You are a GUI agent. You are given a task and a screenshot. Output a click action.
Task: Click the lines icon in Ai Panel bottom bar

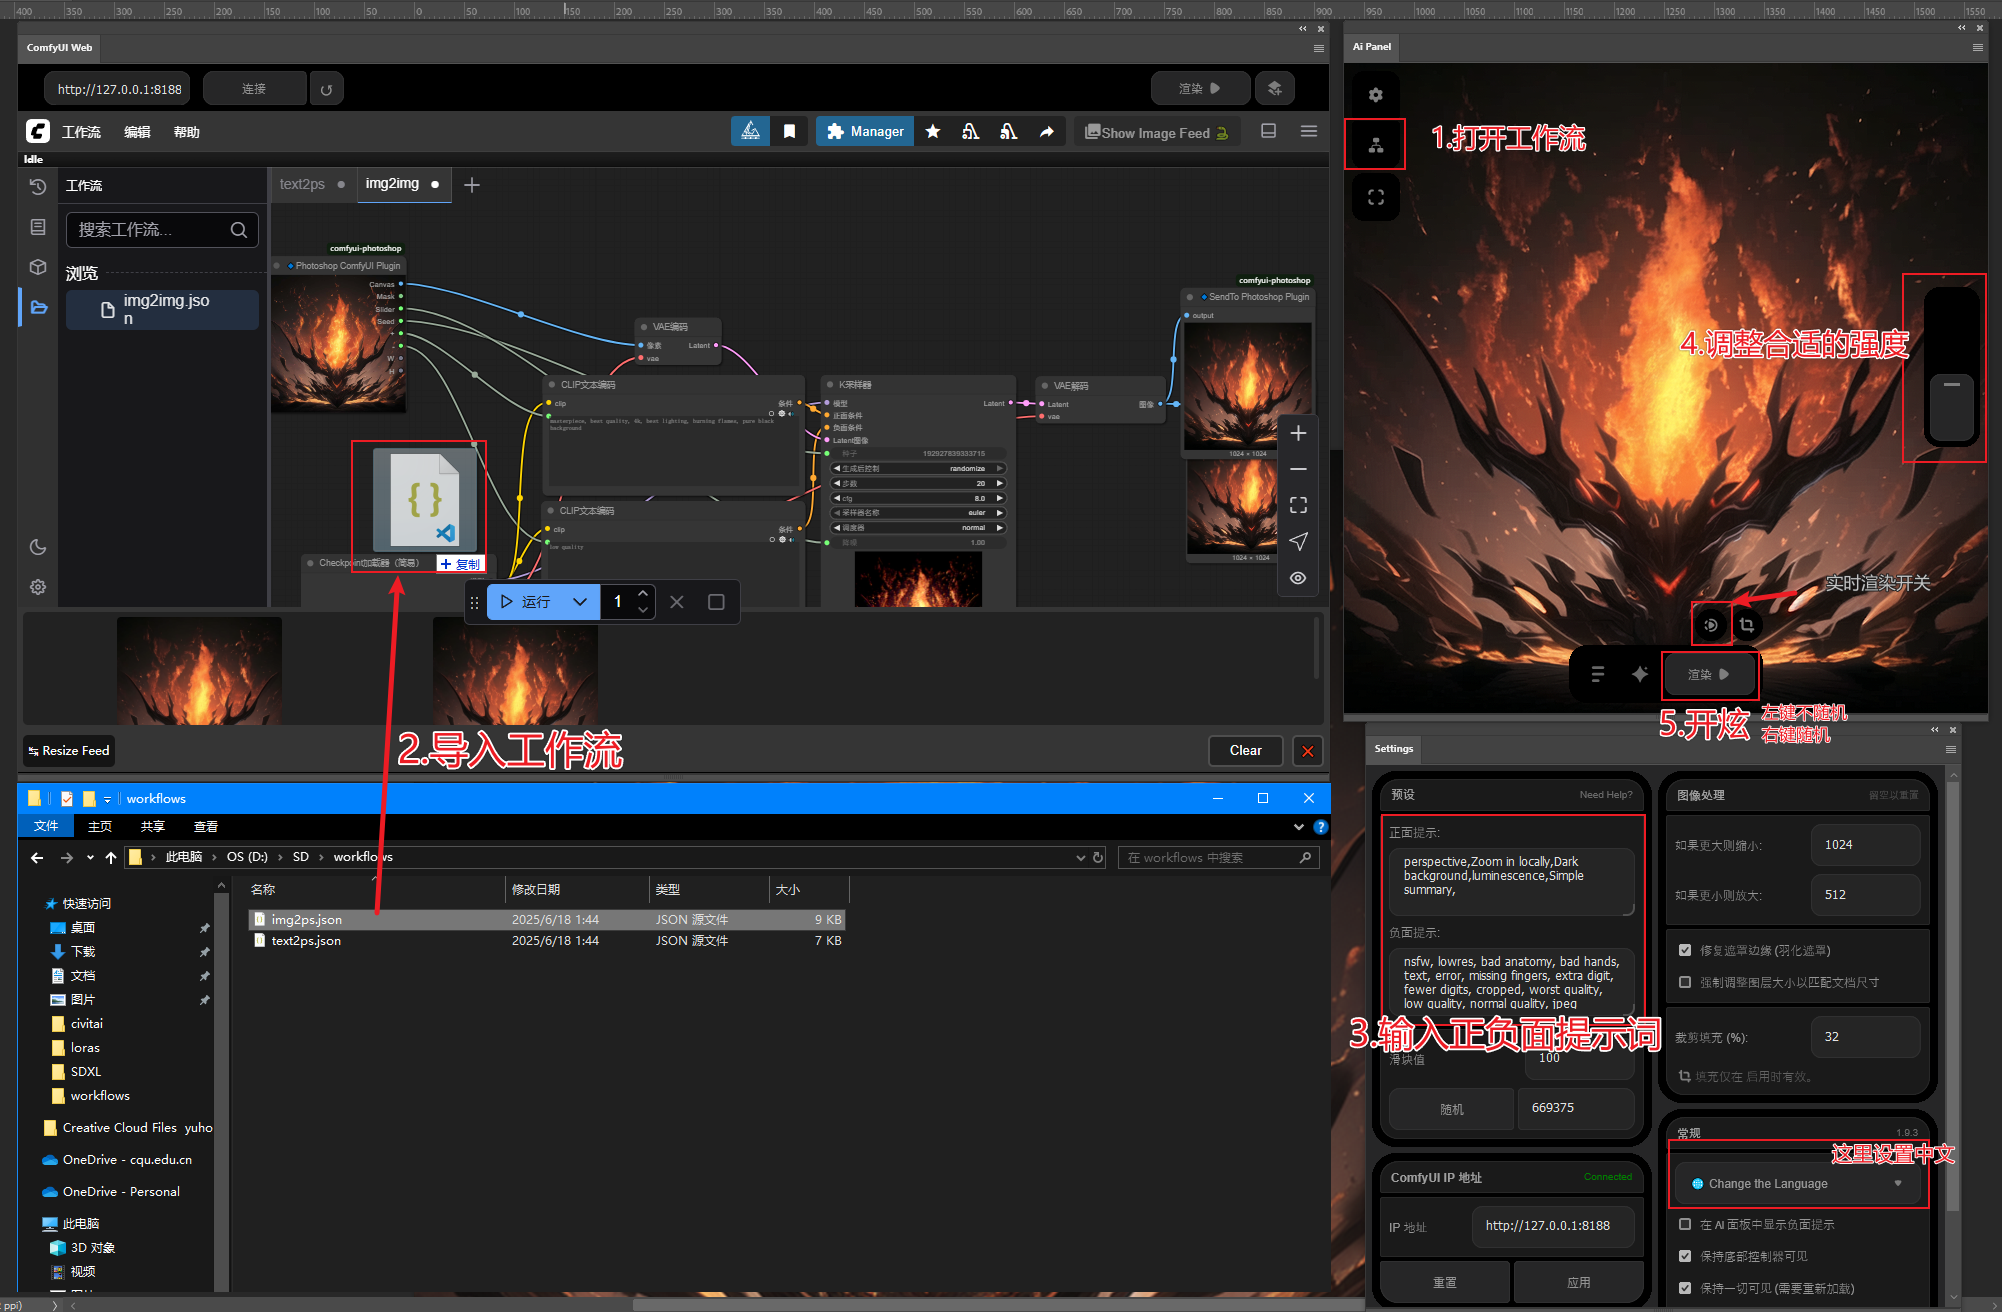tap(1598, 674)
